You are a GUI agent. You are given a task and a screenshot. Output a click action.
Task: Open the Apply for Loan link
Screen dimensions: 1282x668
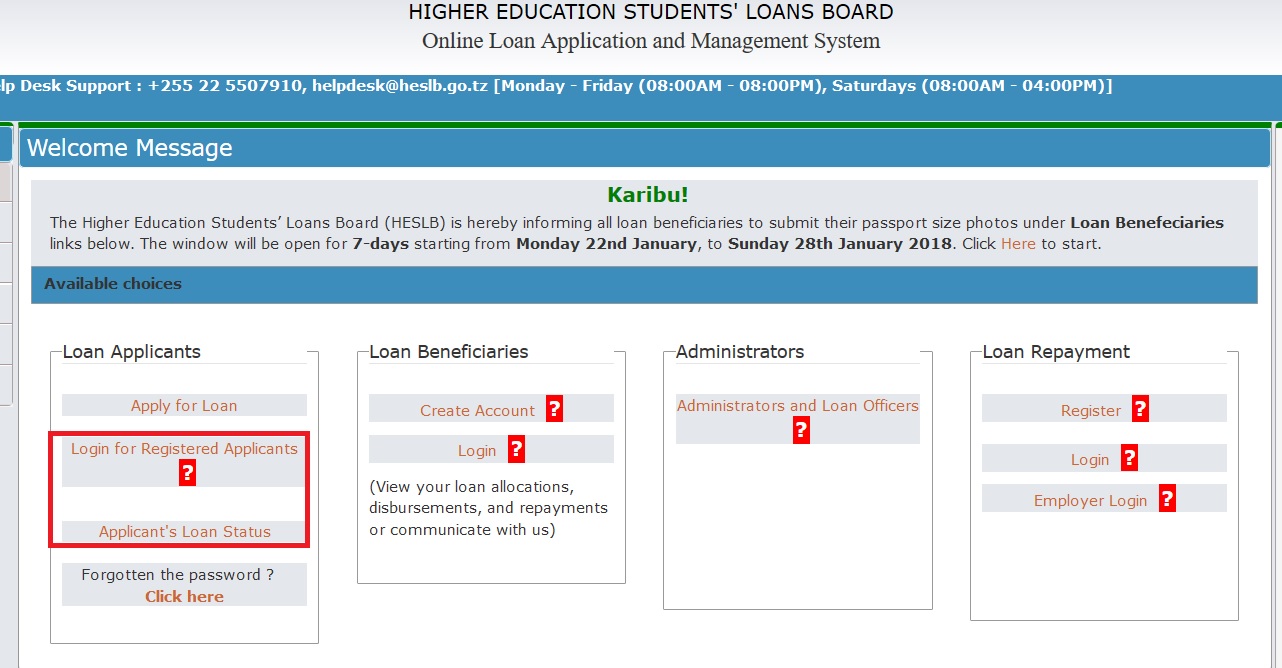pyautogui.click(x=184, y=406)
